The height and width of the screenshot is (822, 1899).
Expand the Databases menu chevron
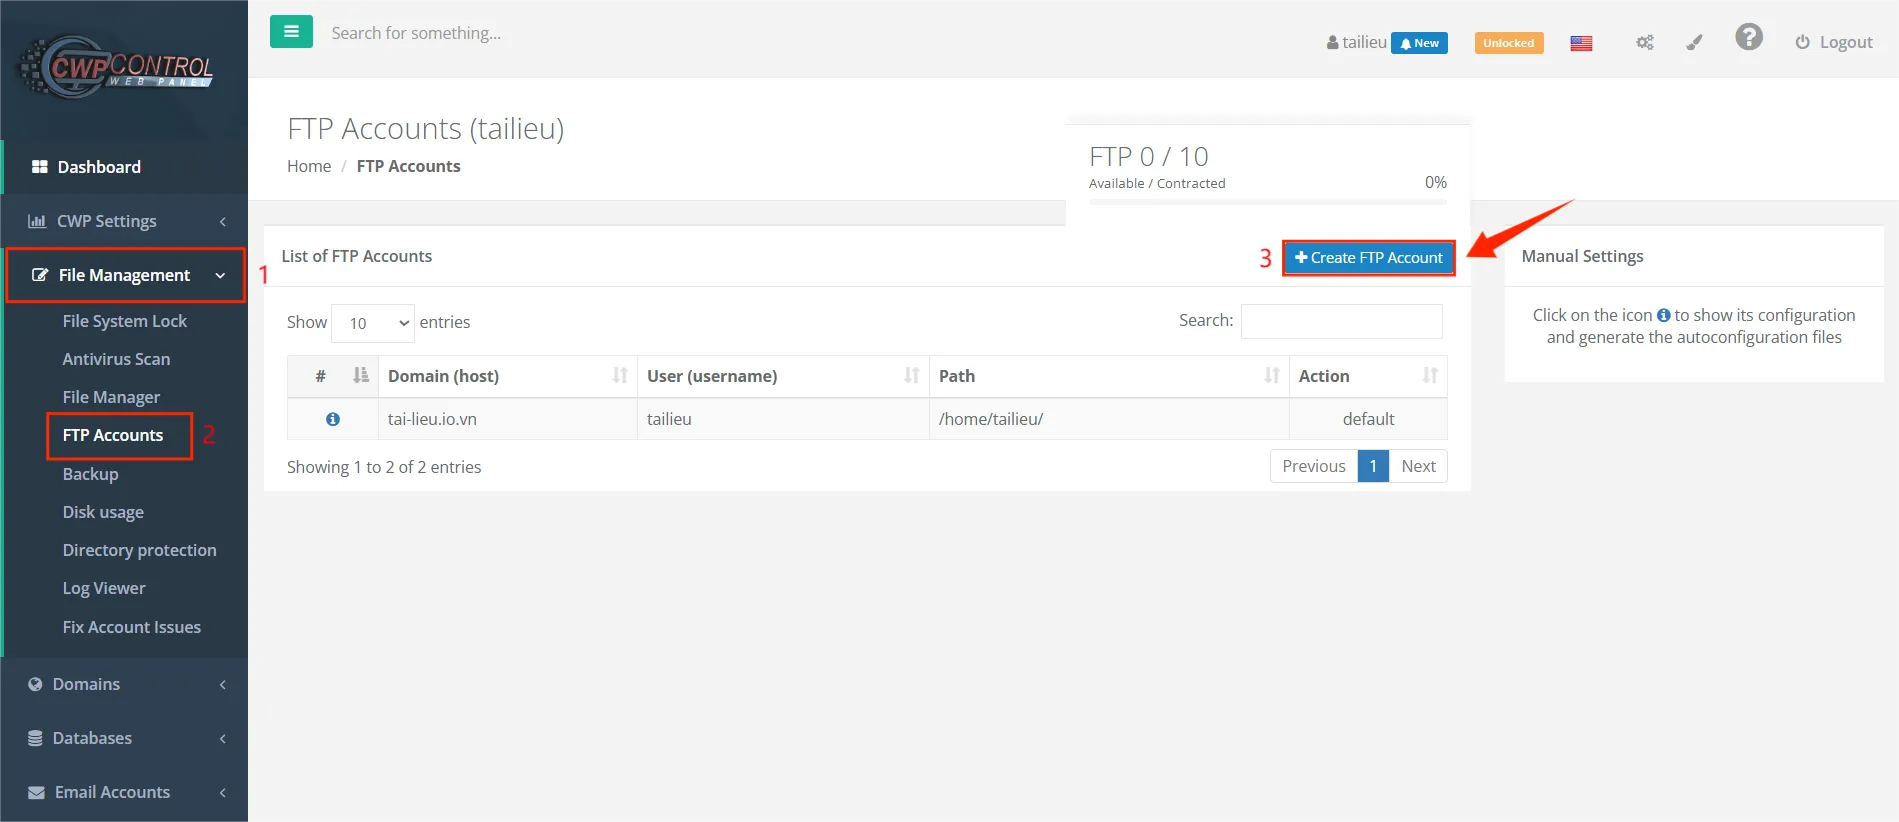click(x=223, y=739)
